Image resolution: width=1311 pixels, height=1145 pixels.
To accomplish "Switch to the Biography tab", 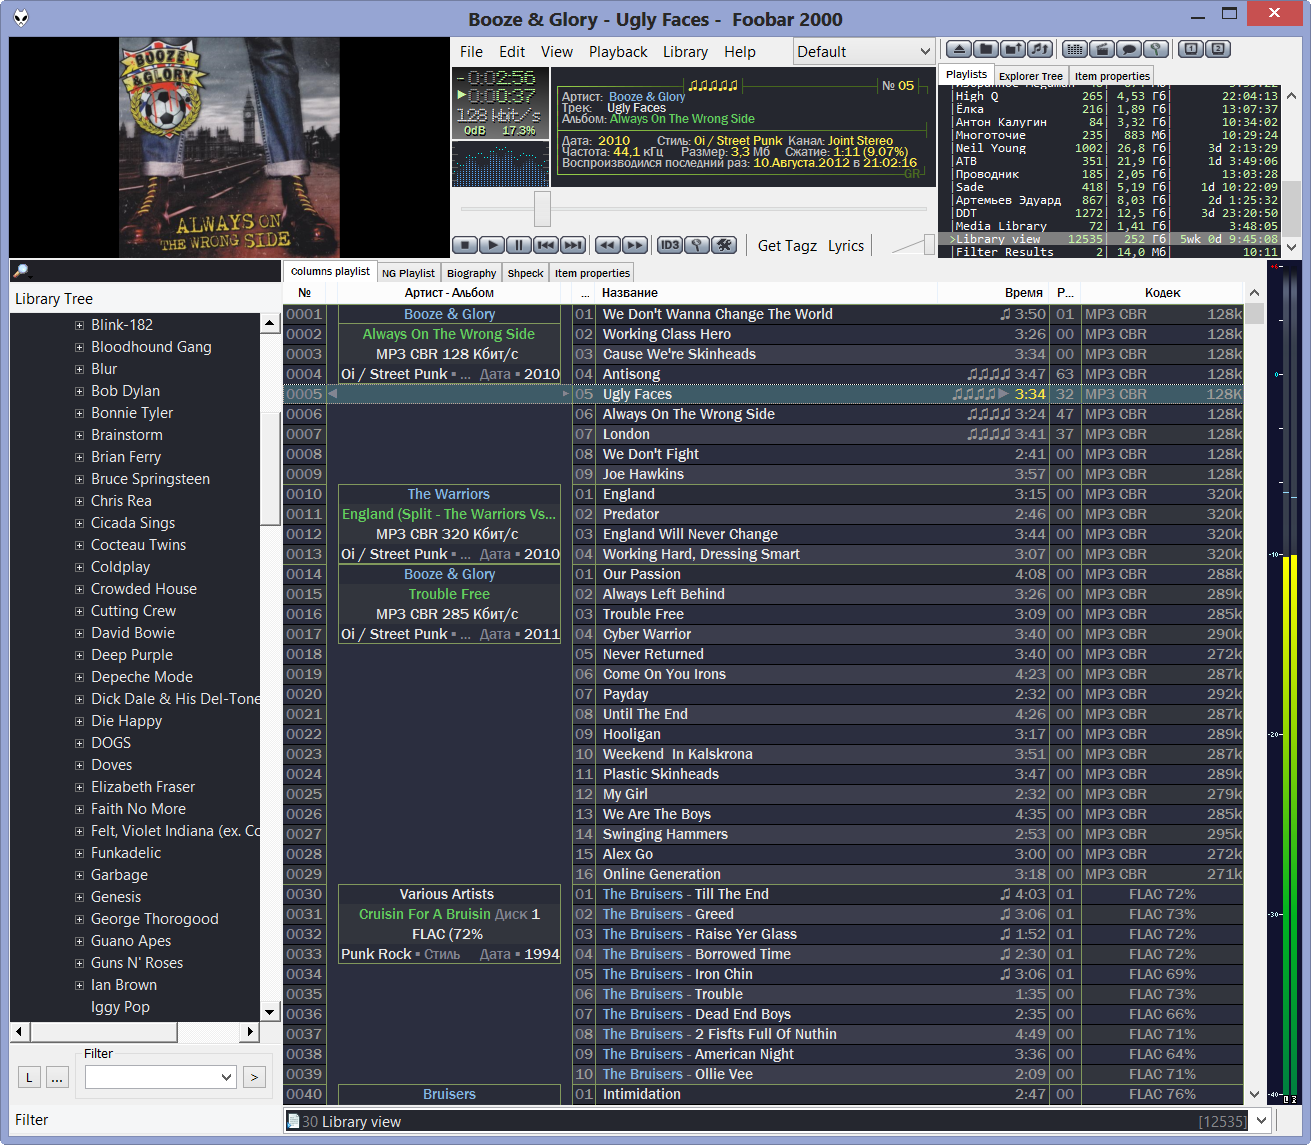I will coord(471,273).
